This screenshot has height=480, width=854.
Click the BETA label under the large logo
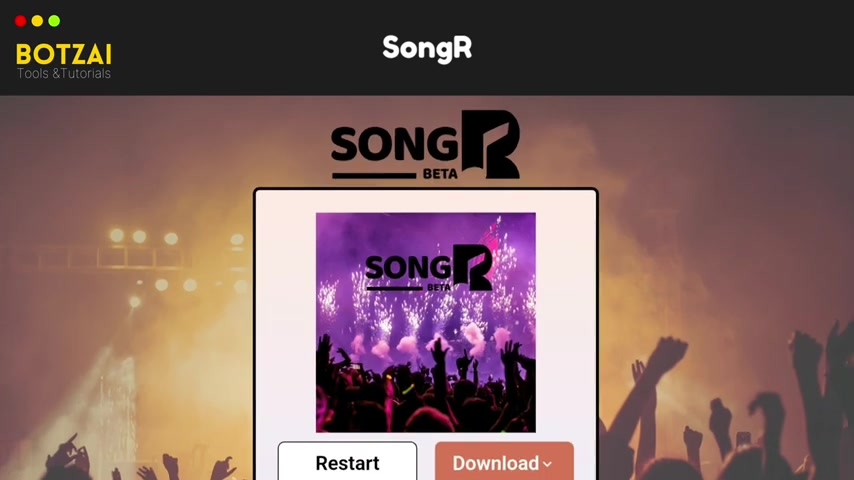point(440,174)
